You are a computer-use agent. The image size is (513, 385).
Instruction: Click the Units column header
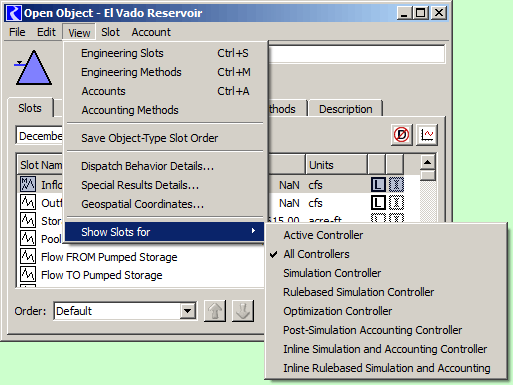pos(337,165)
